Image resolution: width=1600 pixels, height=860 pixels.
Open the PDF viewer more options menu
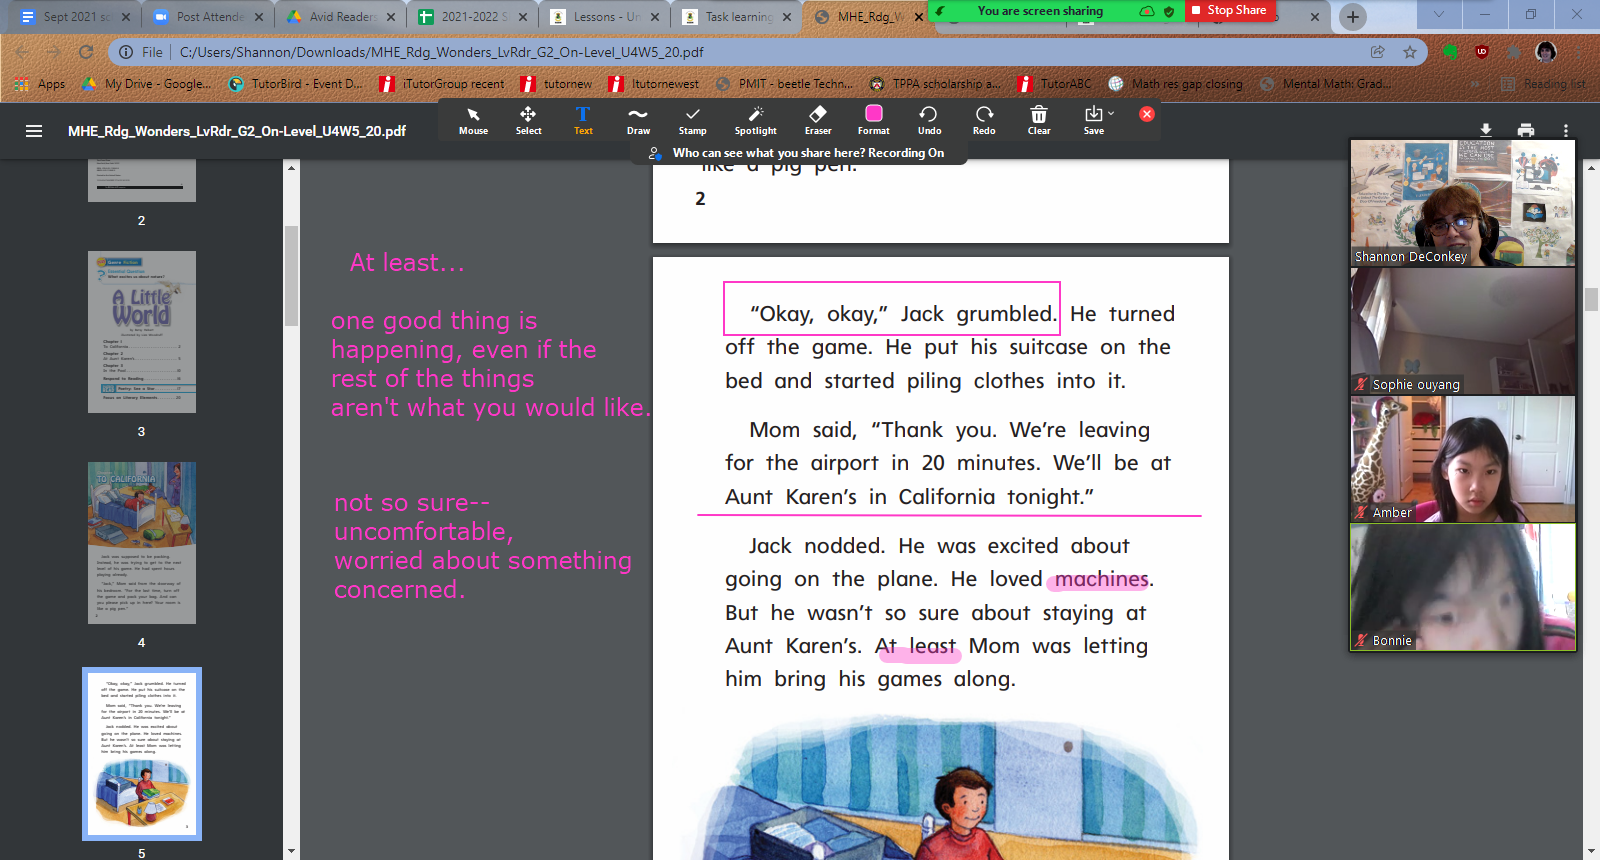click(x=1566, y=130)
